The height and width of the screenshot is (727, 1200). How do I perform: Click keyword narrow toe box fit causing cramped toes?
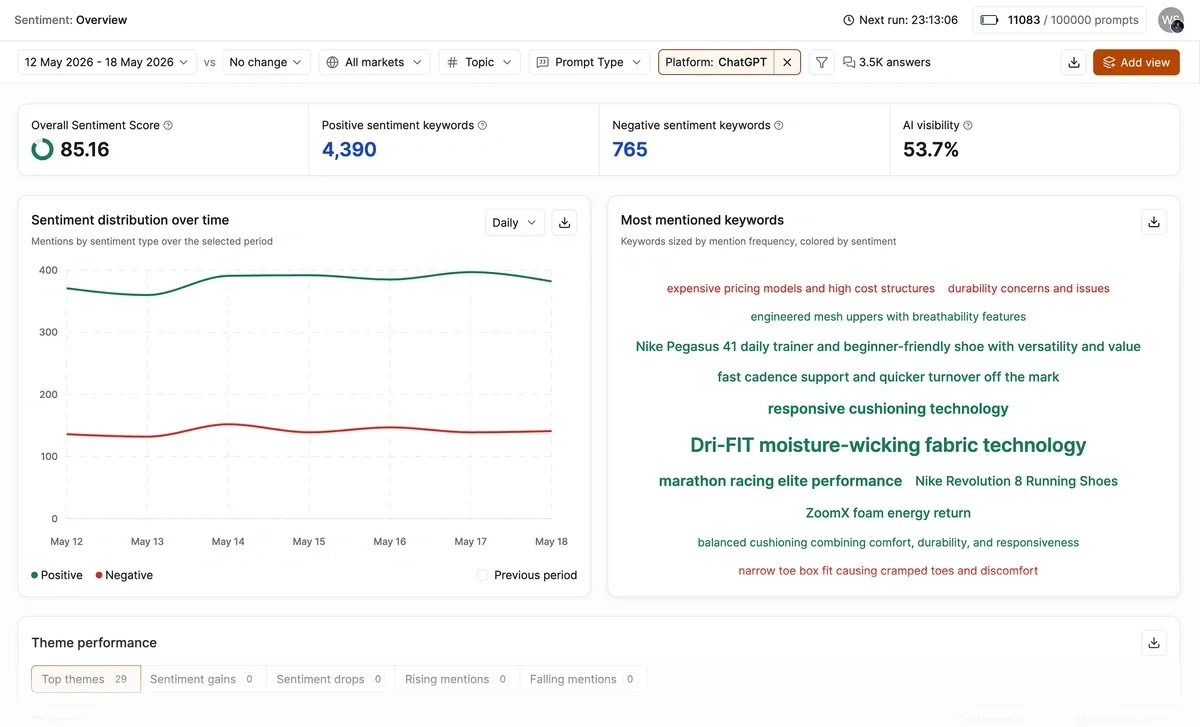(x=888, y=571)
